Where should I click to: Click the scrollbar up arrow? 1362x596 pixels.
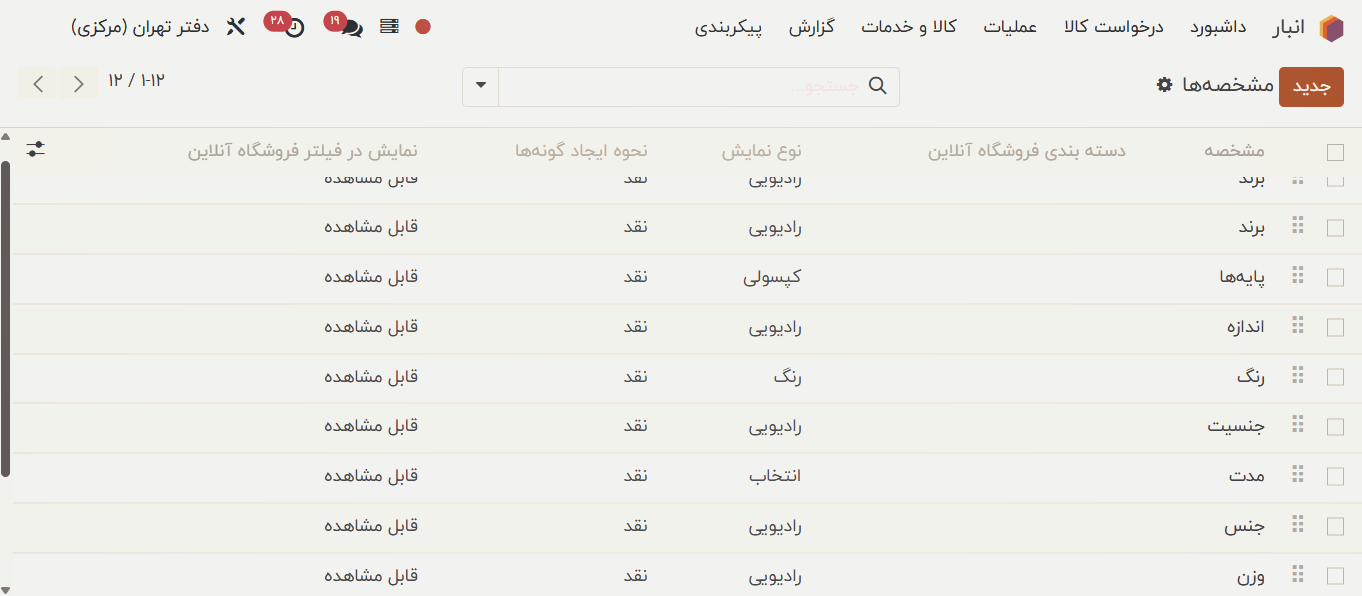5,136
